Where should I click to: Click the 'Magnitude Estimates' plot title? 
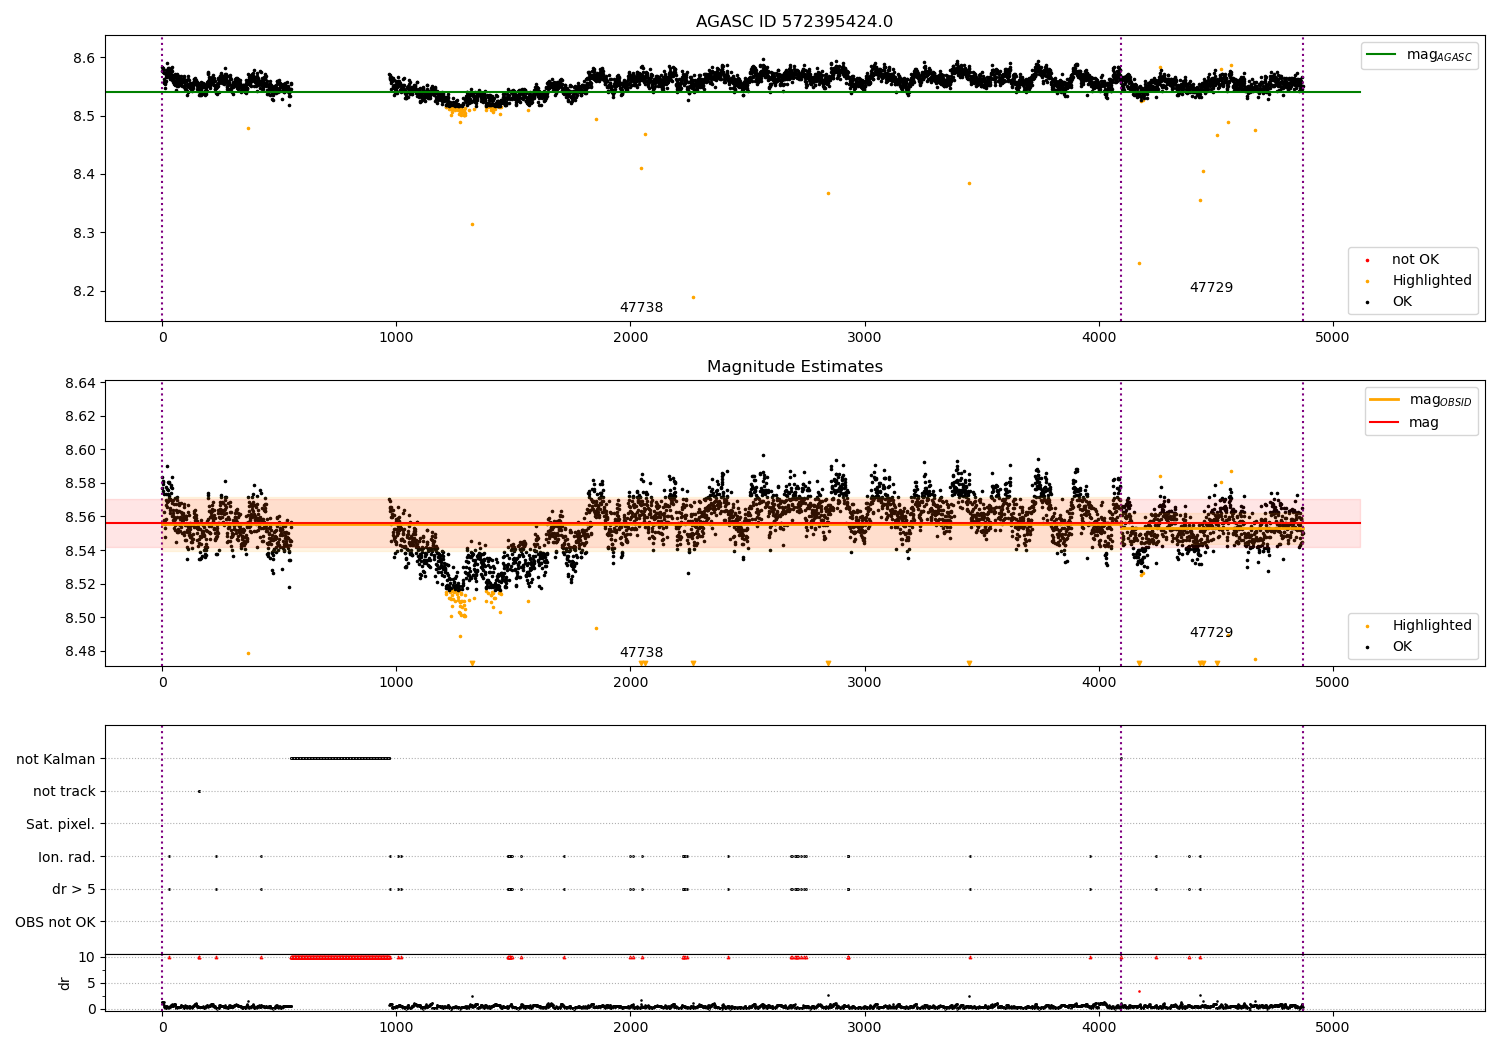point(794,367)
